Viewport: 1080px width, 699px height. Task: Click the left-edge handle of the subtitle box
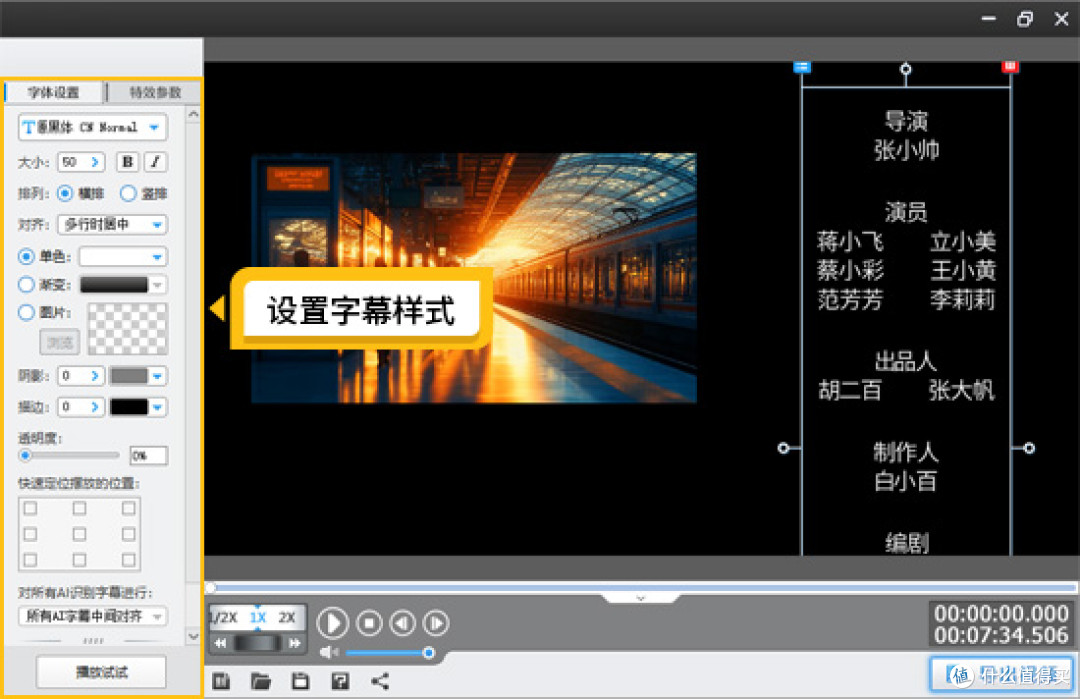(x=783, y=448)
